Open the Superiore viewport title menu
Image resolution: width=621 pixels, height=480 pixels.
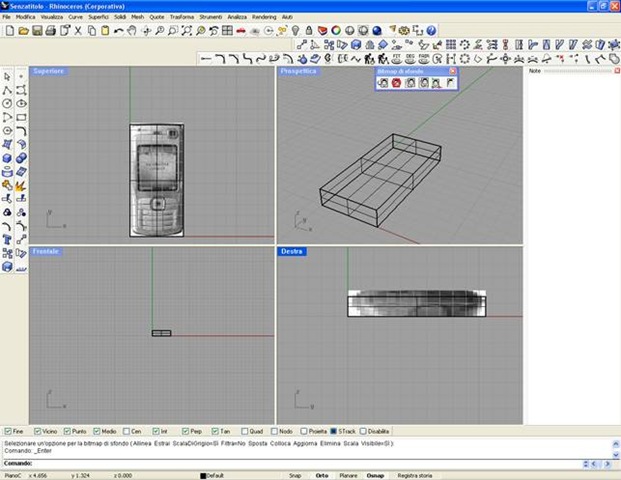click(49, 72)
